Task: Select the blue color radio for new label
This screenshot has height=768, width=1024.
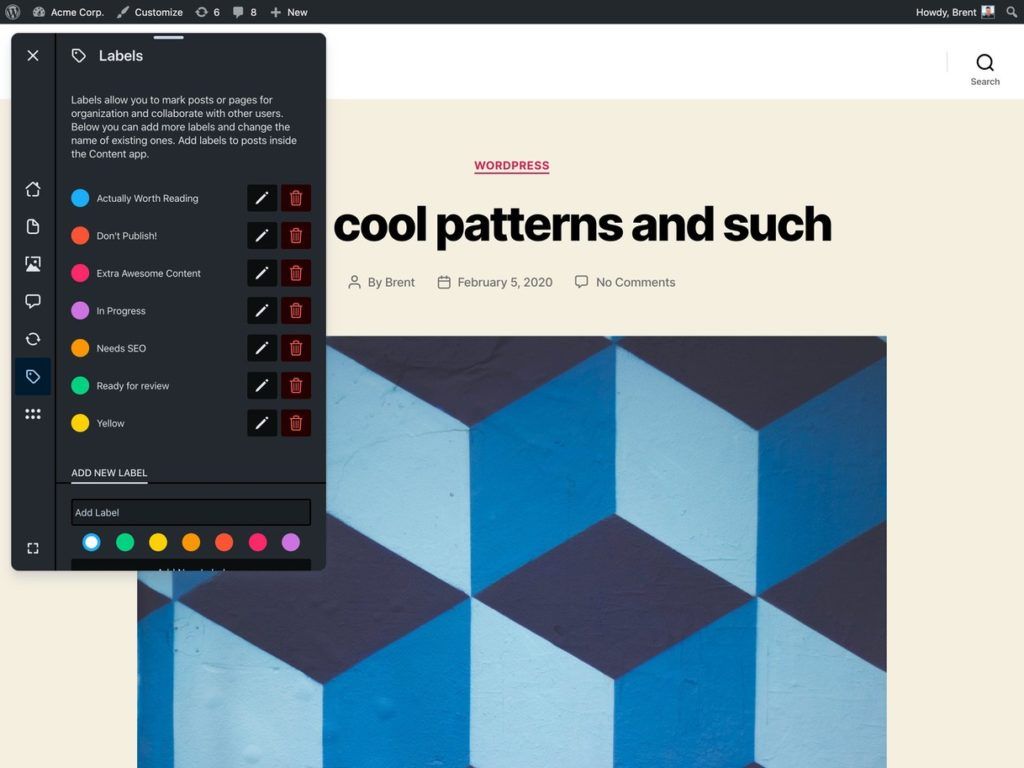Action: (x=91, y=542)
